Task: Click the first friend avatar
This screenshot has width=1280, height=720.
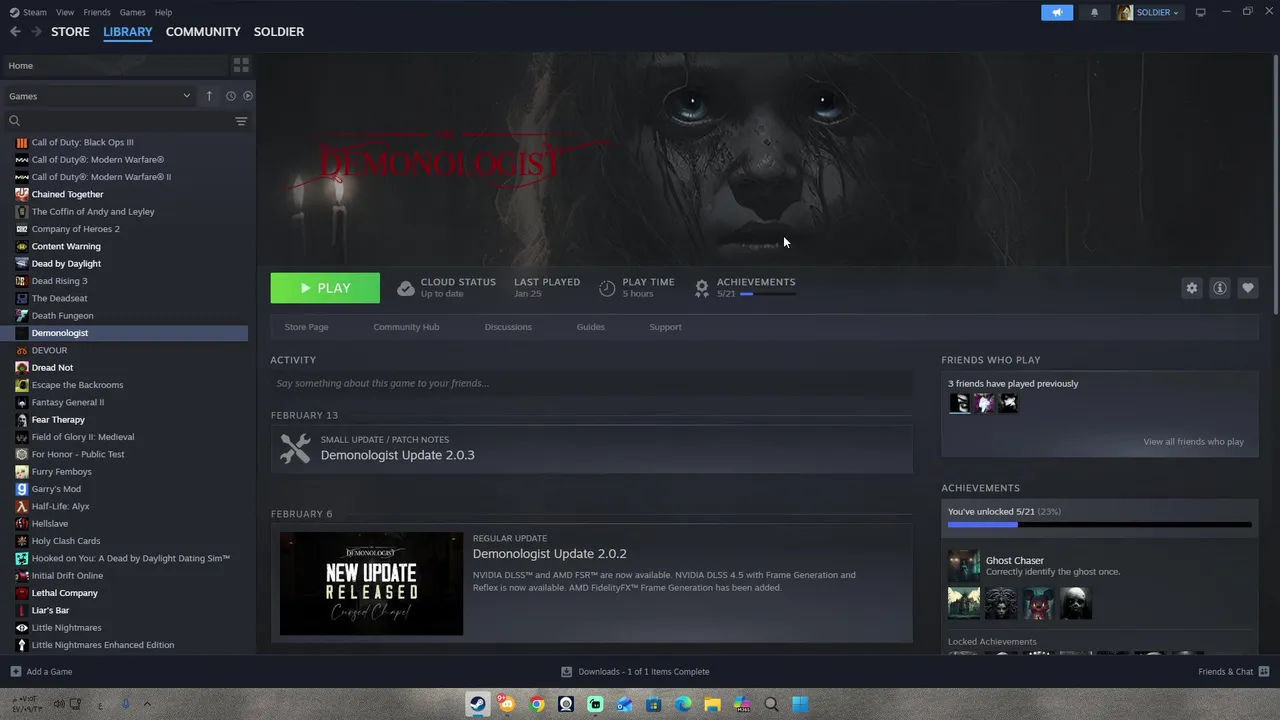Action: coord(960,403)
